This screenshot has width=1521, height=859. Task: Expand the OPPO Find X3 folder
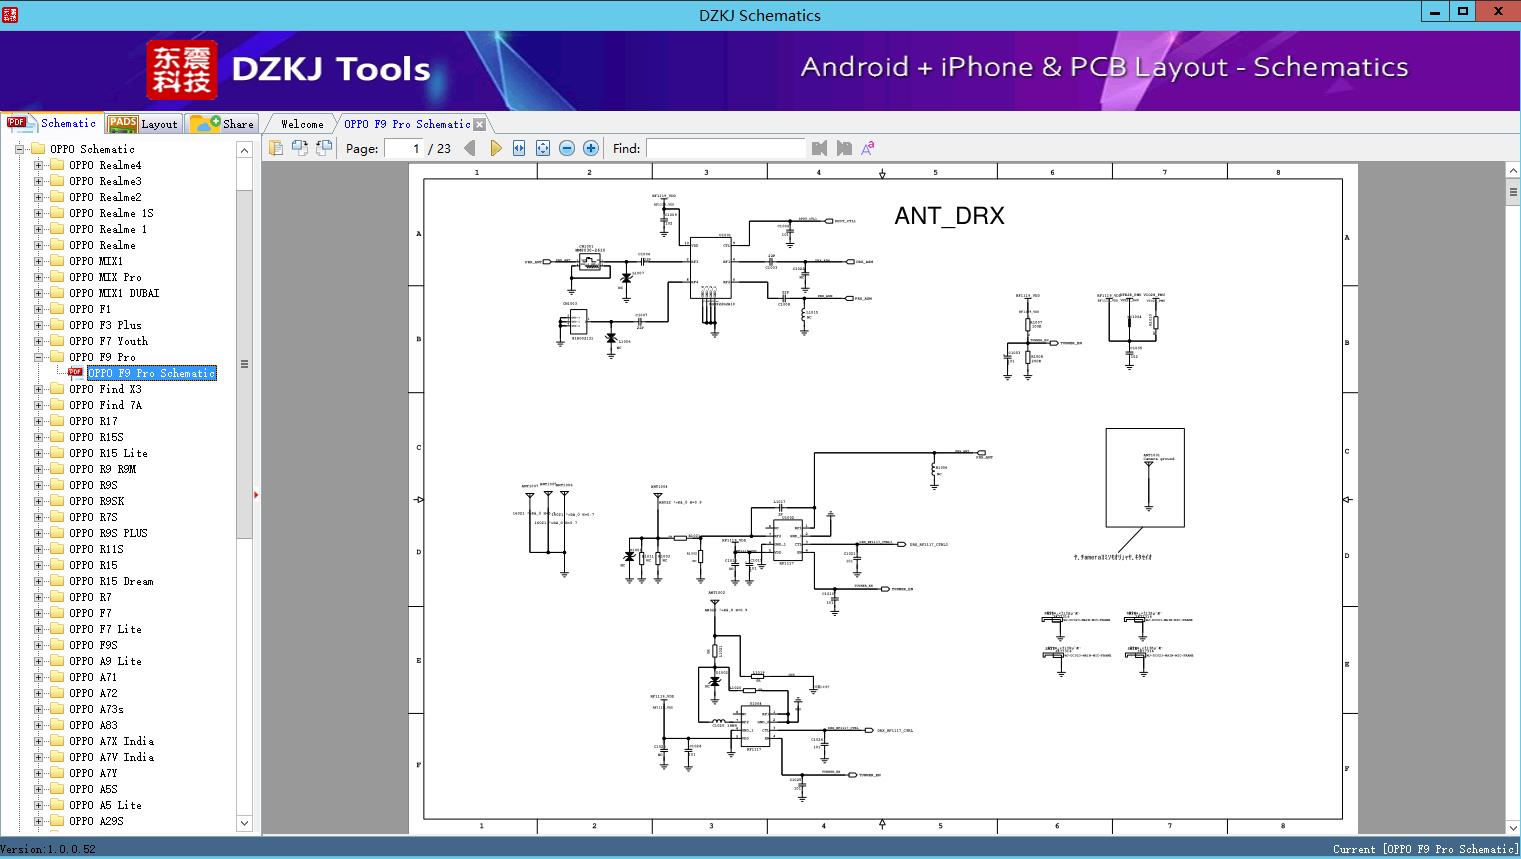click(x=39, y=389)
